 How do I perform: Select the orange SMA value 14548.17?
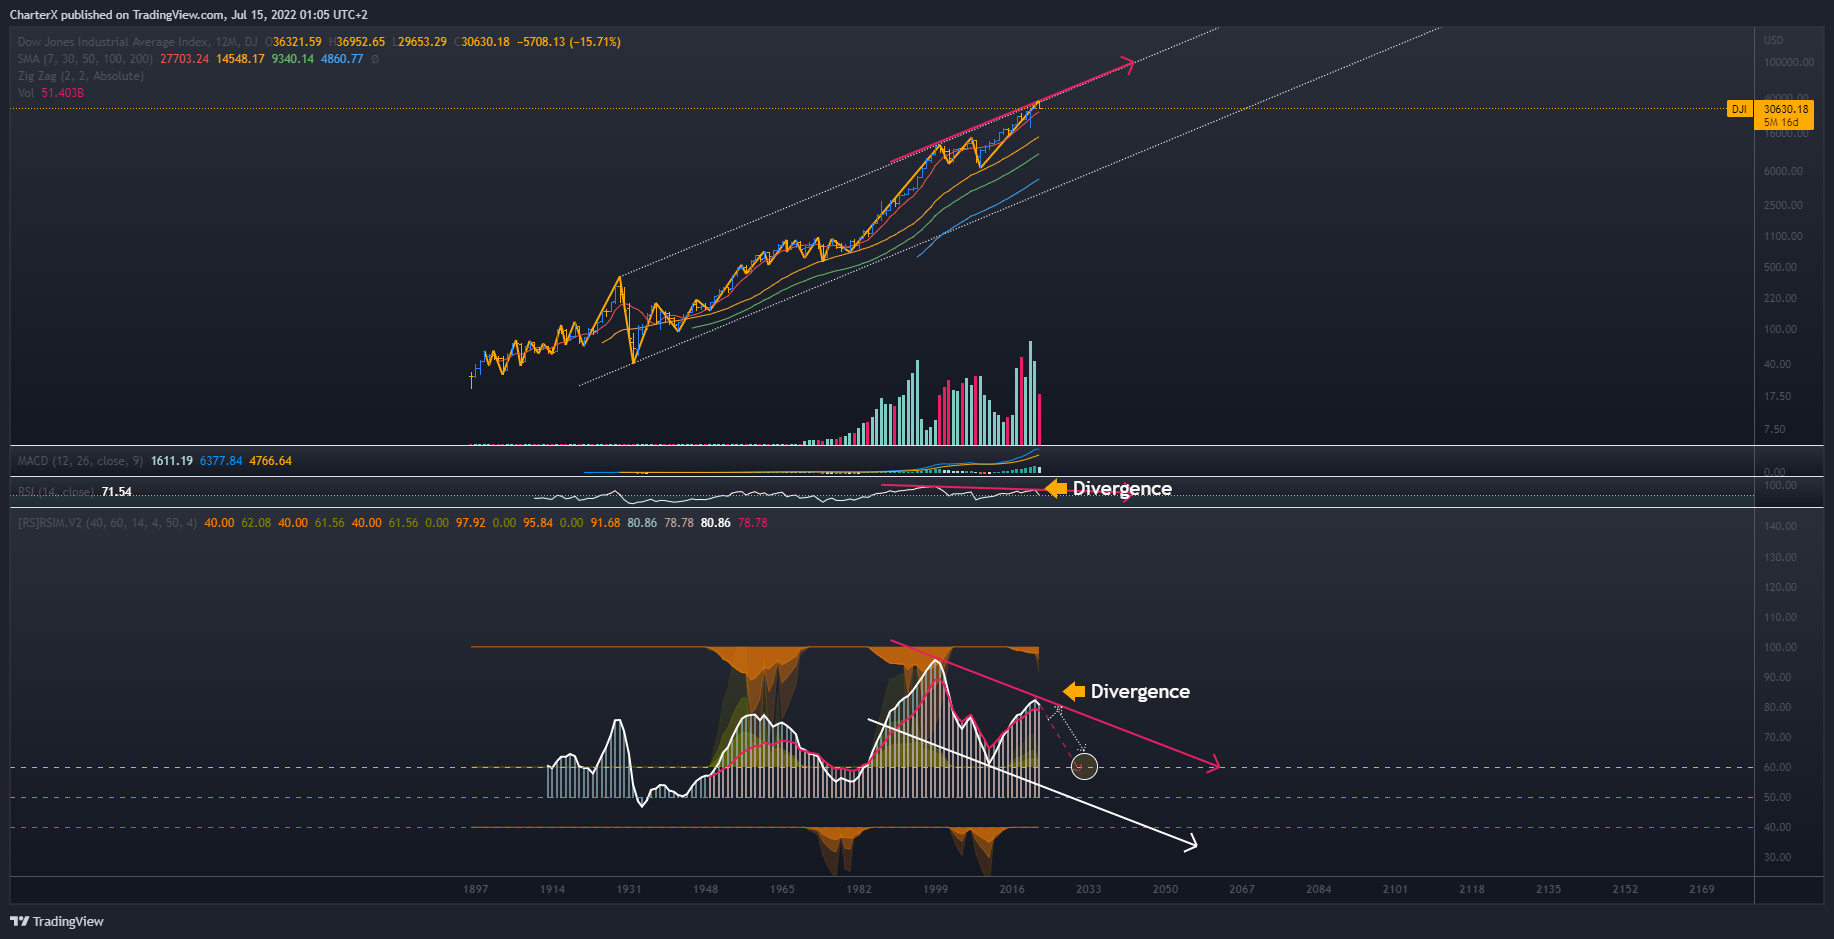point(240,59)
